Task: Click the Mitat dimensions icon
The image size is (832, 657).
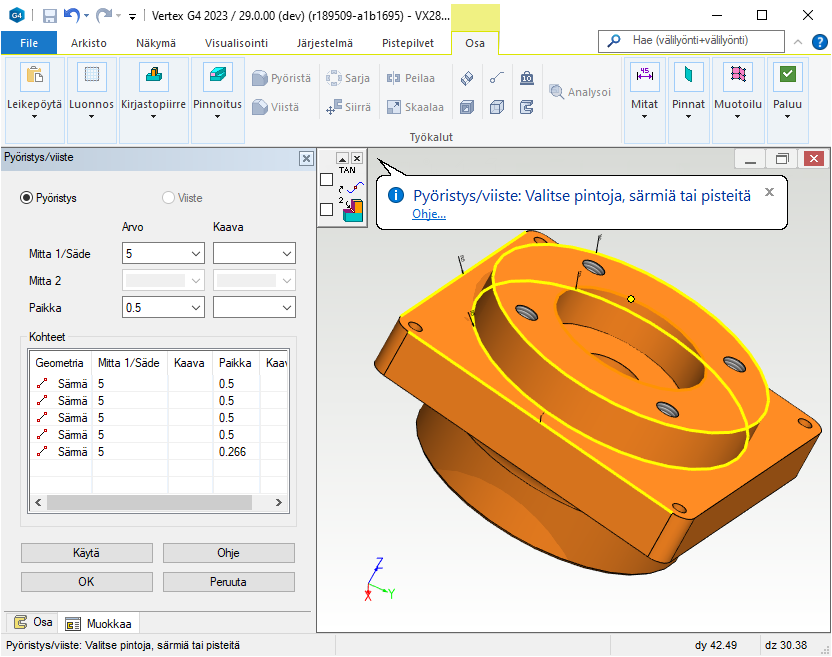Action: click(x=644, y=76)
